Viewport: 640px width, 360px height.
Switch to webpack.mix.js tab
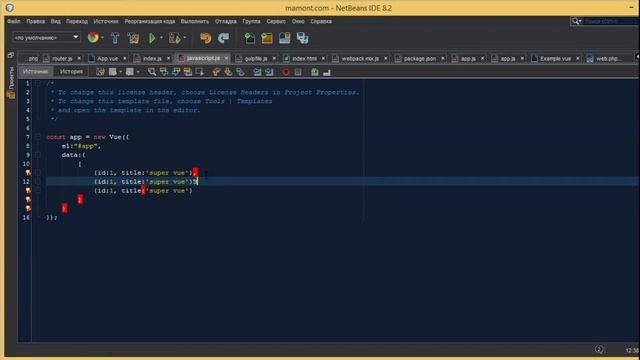click(360, 59)
